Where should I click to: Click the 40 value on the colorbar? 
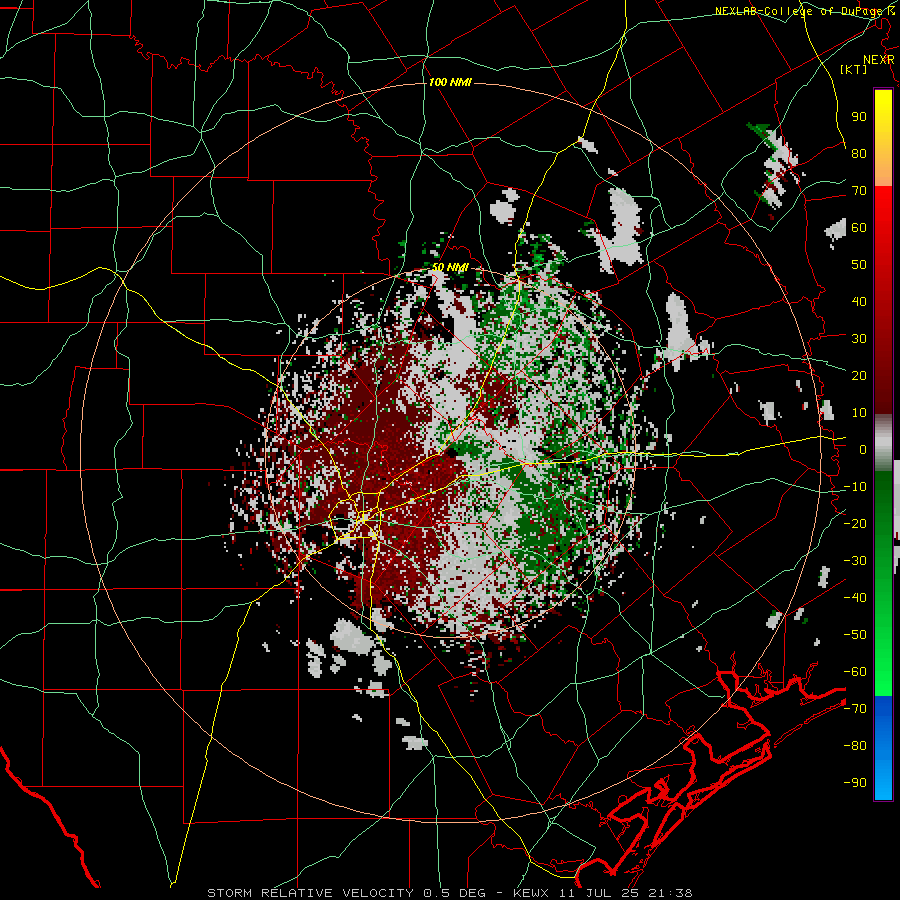(x=859, y=302)
